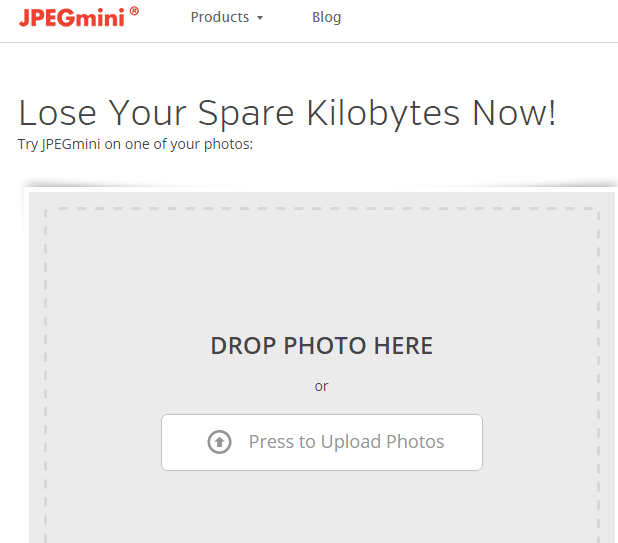
Task: Expand the Products dropdown arrow
Action: [x=260, y=18]
